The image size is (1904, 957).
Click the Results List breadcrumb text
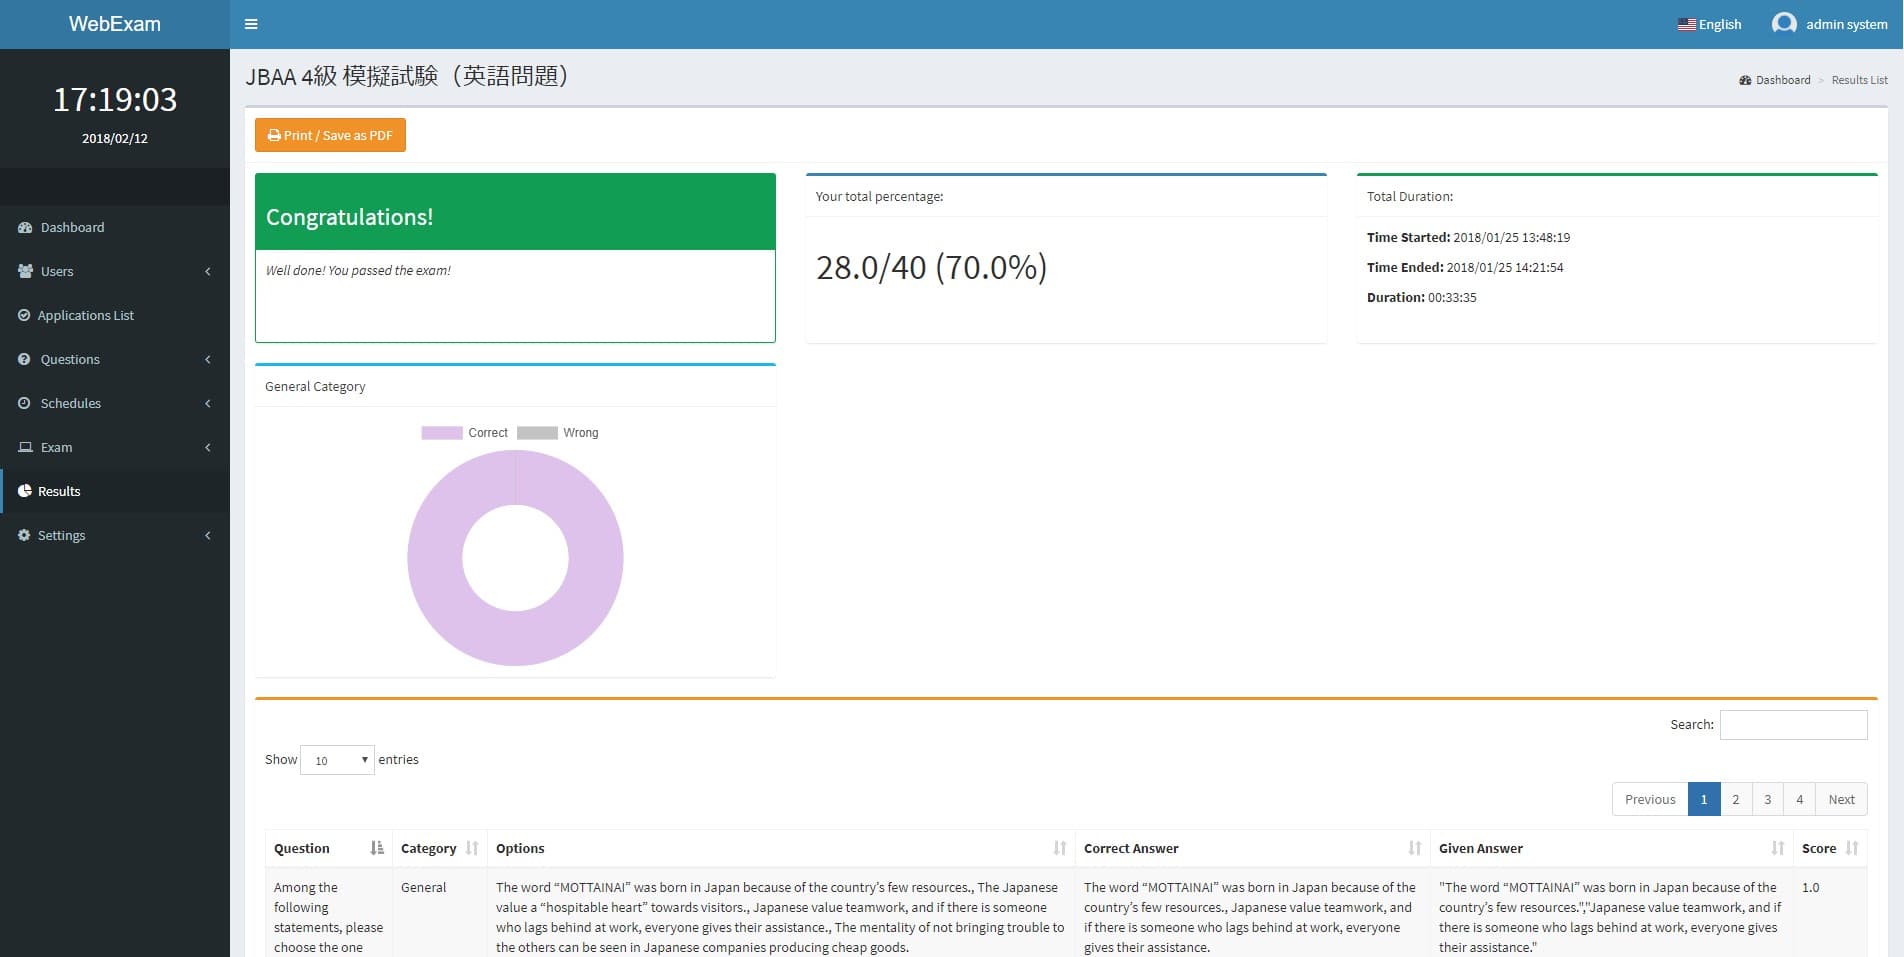(1859, 80)
